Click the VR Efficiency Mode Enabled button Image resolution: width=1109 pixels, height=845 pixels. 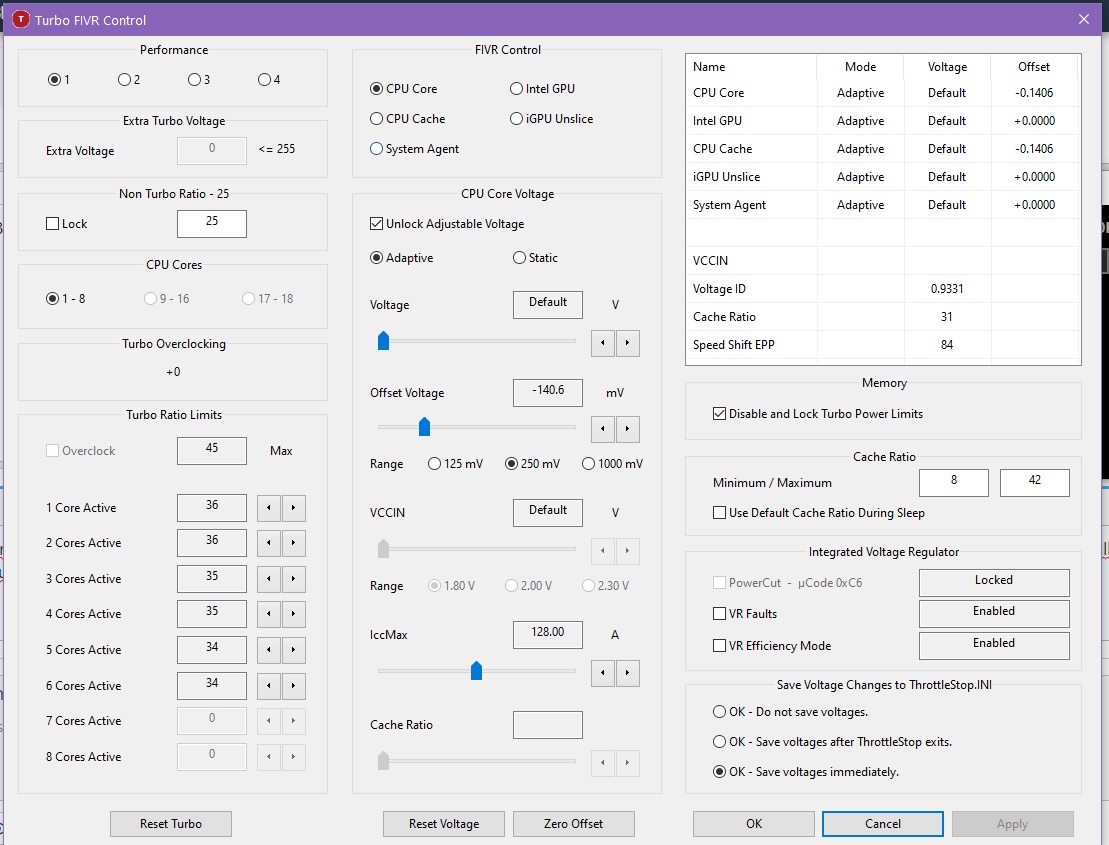point(994,646)
